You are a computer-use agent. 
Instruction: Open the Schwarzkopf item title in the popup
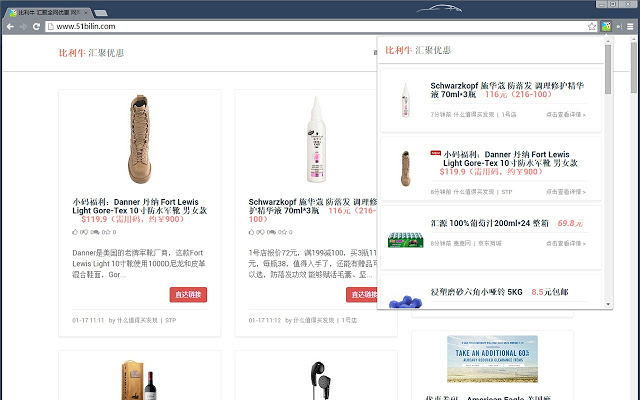(x=507, y=90)
